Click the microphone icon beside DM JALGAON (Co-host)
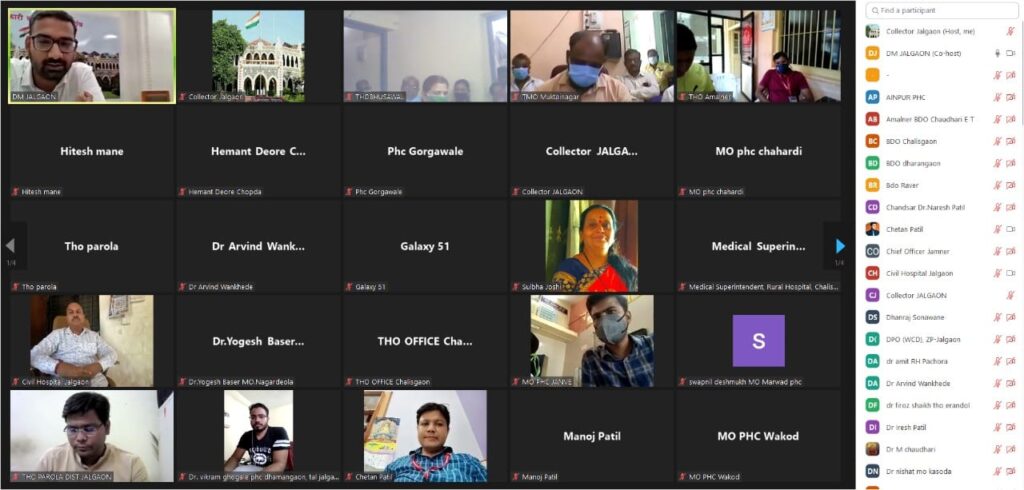Image resolution: width=1024 pixels, height=490 pixels. point(997,54)
